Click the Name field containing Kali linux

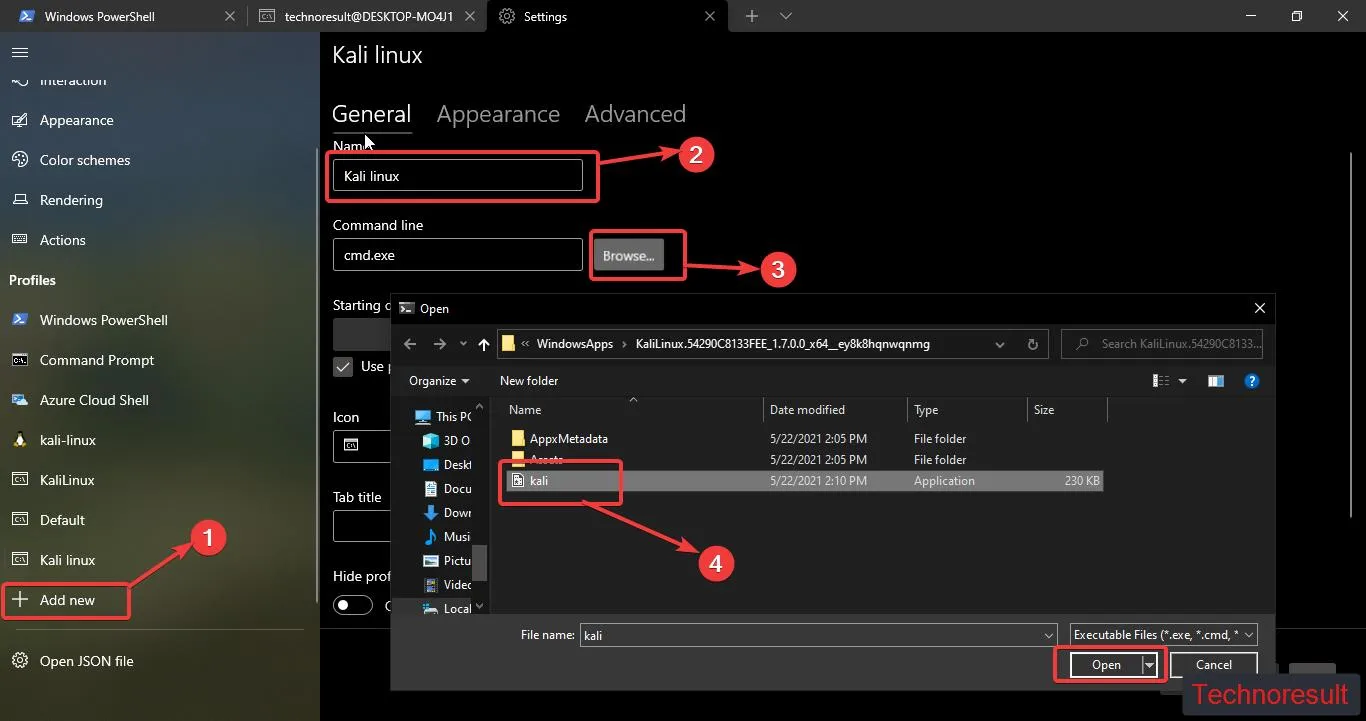tap(458, 175)
